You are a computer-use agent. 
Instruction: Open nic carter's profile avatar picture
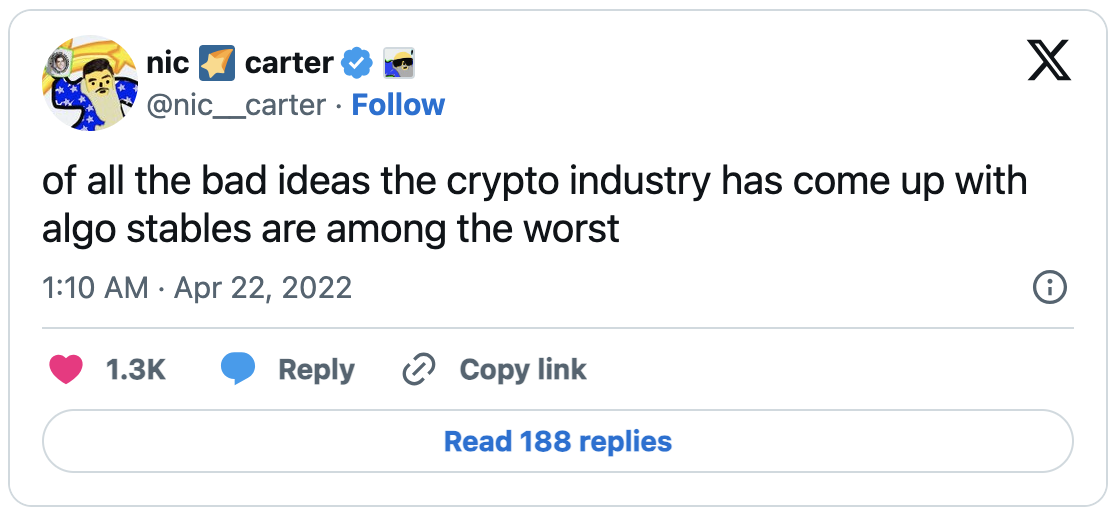tap(90, 83)
